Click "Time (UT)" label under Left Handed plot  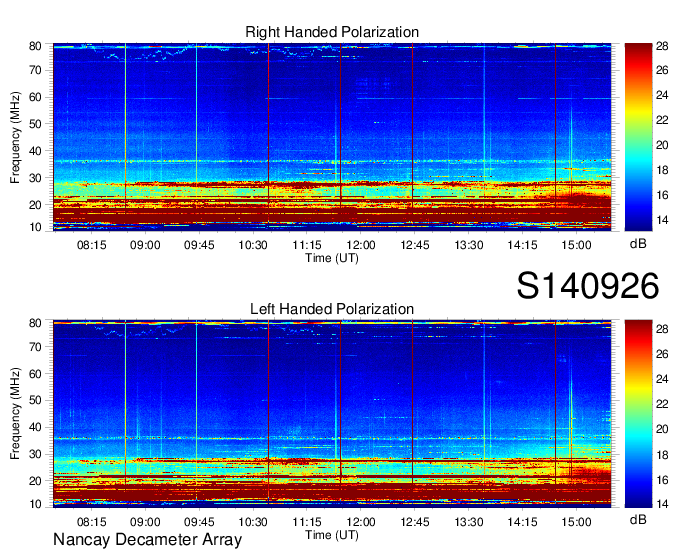coord(332,535)
